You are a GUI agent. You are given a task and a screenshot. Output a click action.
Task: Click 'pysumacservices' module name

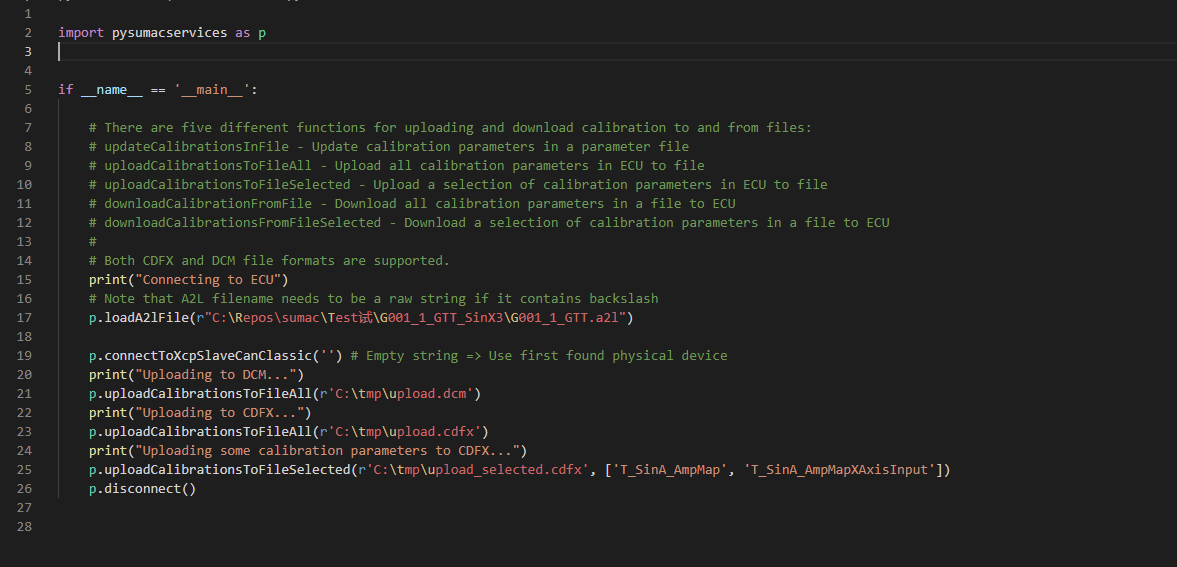click(170, 32)
